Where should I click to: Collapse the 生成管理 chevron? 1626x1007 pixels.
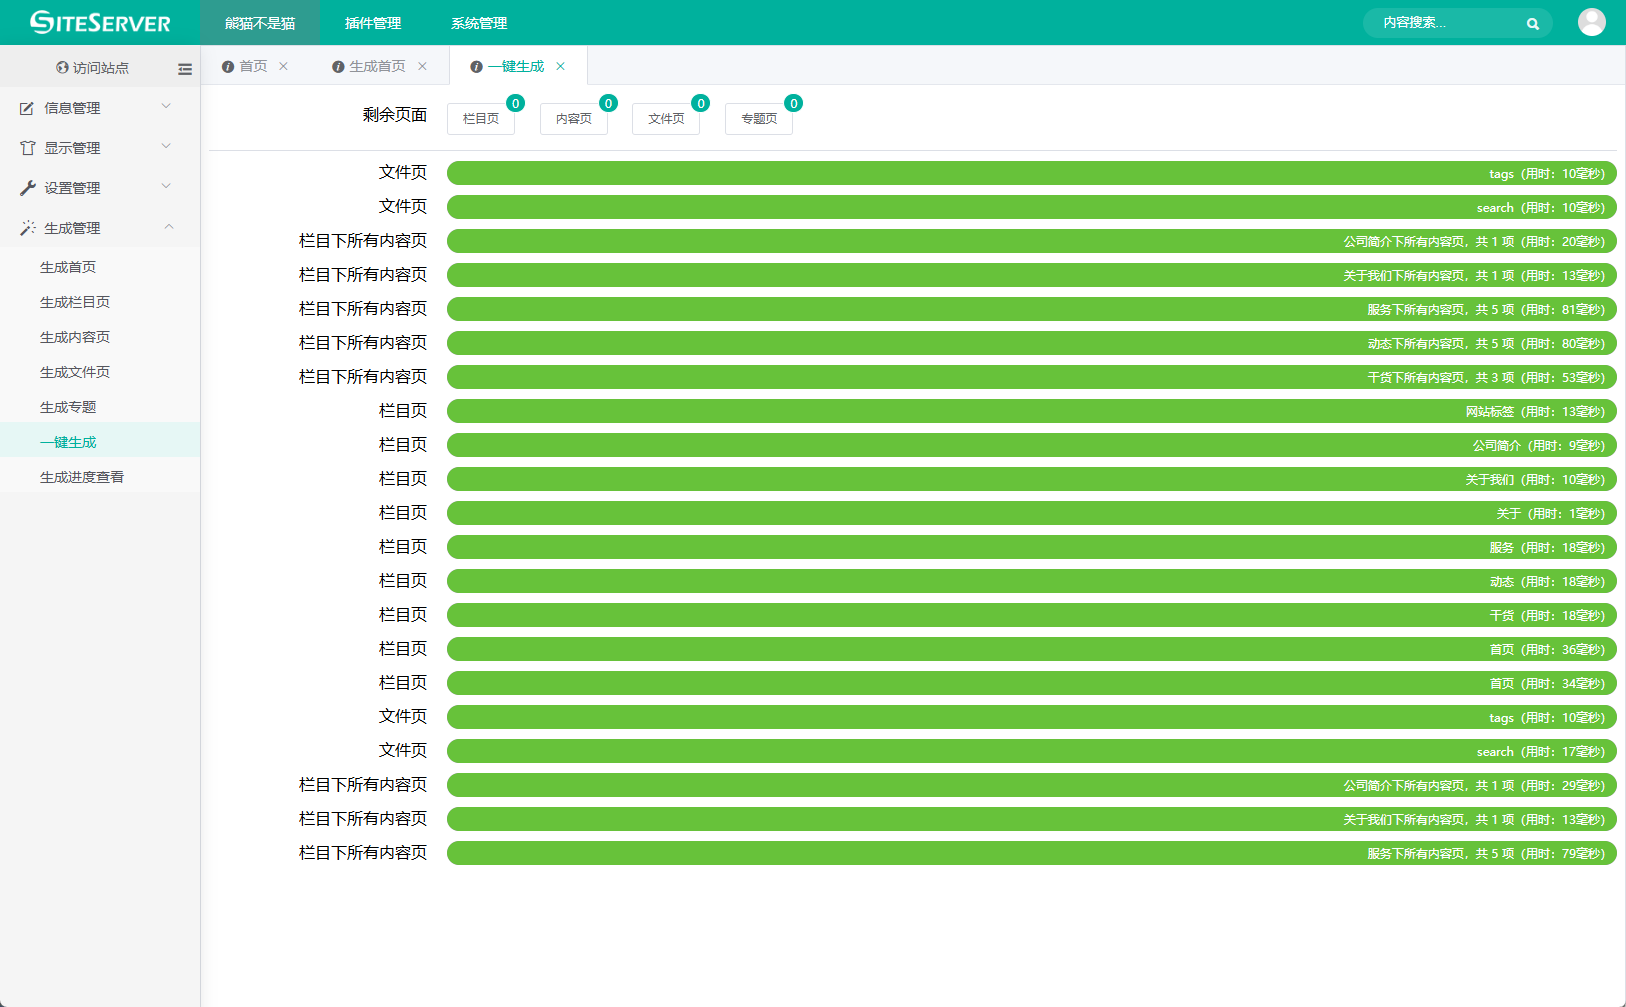pyautogui.click(x=168, y=227)
